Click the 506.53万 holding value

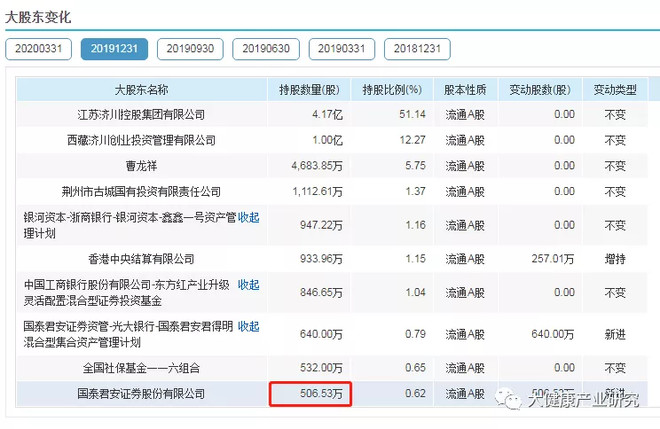point(322,394)
